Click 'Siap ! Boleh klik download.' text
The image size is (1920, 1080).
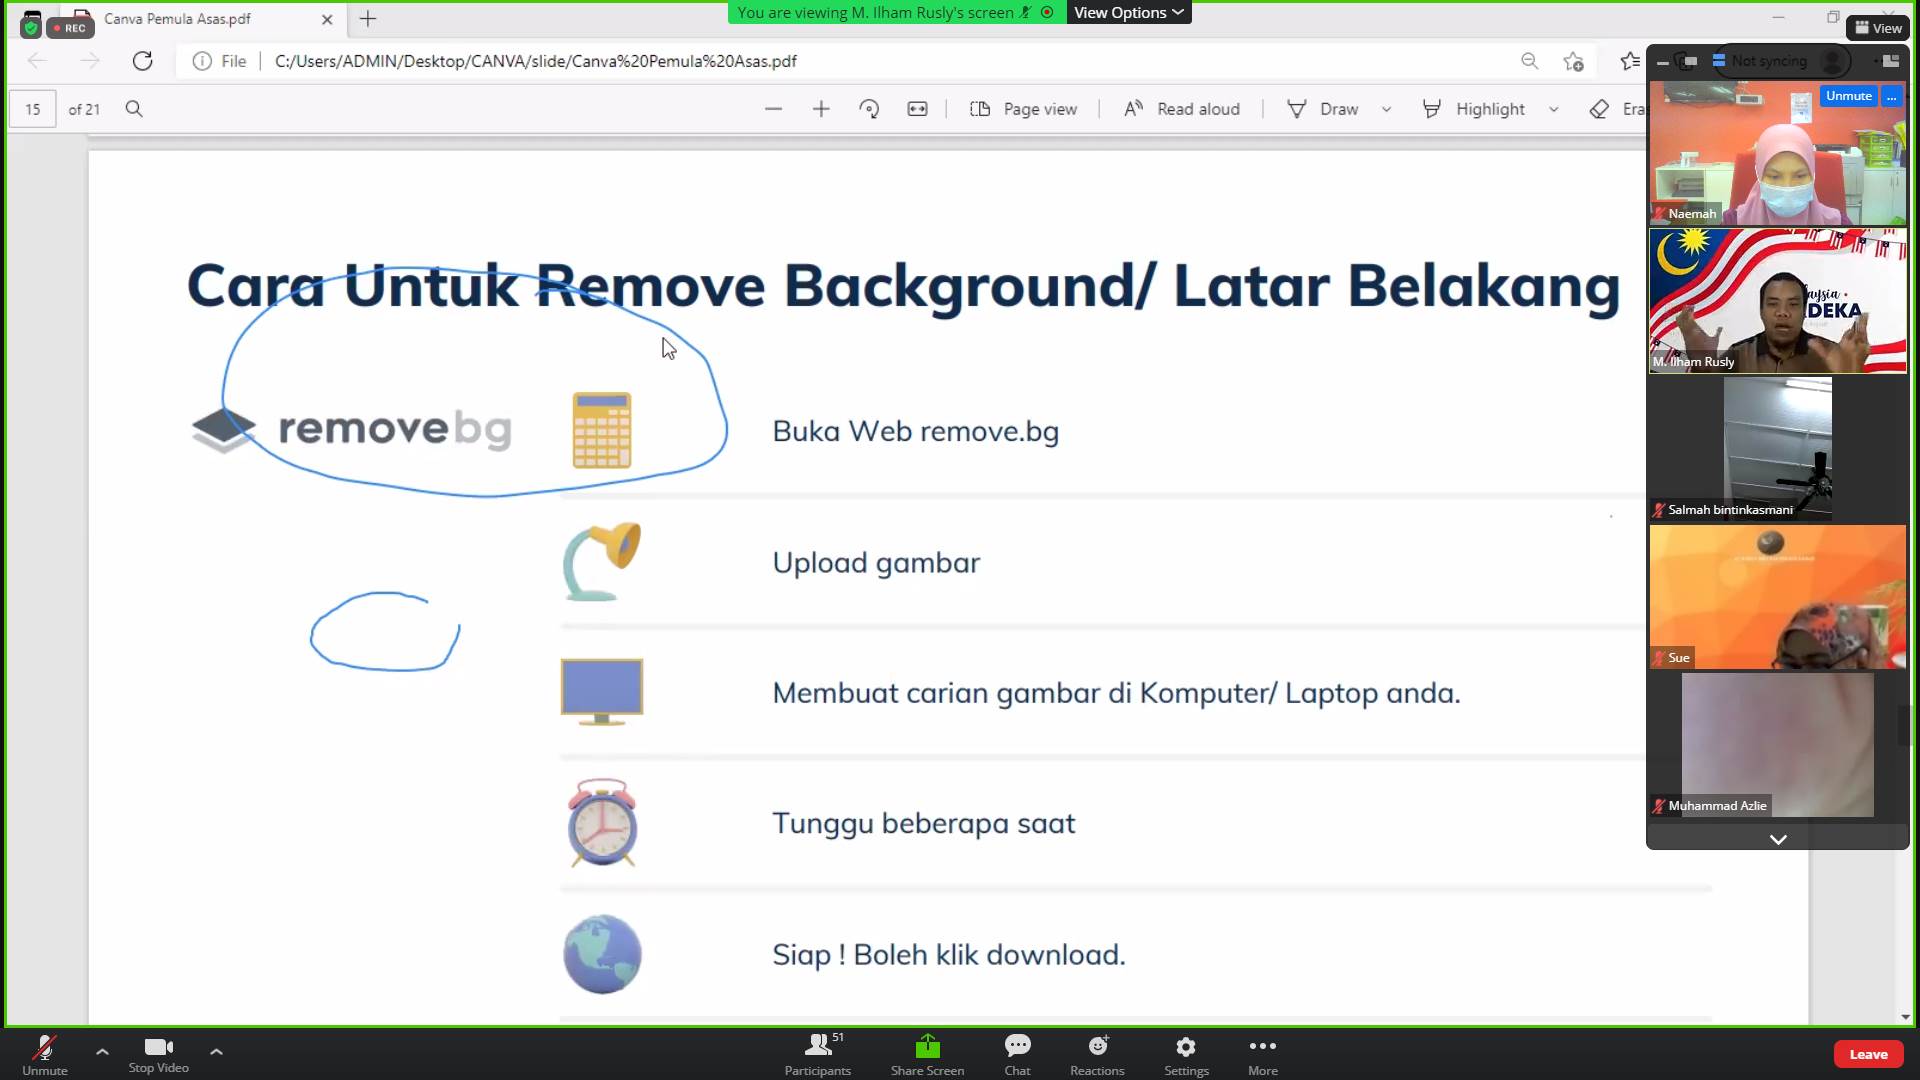949,955
